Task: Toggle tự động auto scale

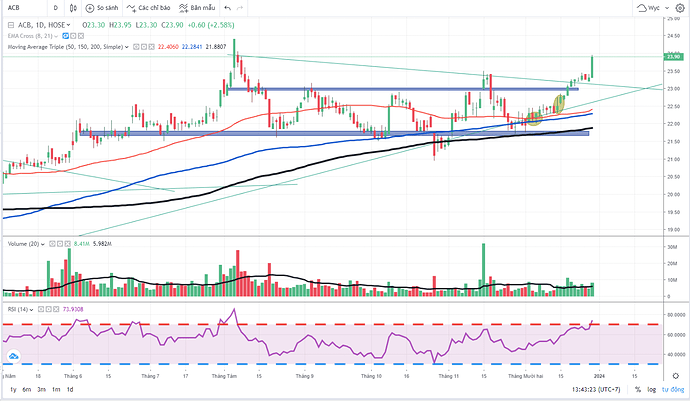Action: coord(673,390)
